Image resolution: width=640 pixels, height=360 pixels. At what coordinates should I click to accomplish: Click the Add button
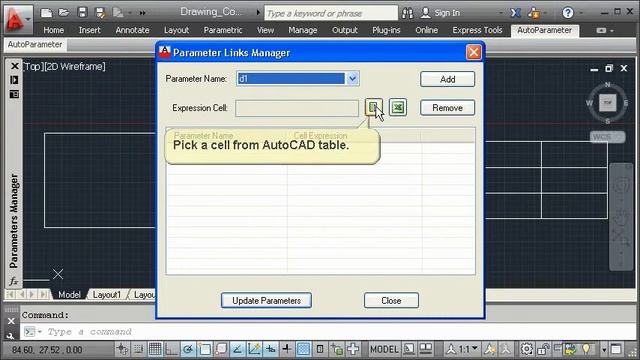(x=447, y=79)
